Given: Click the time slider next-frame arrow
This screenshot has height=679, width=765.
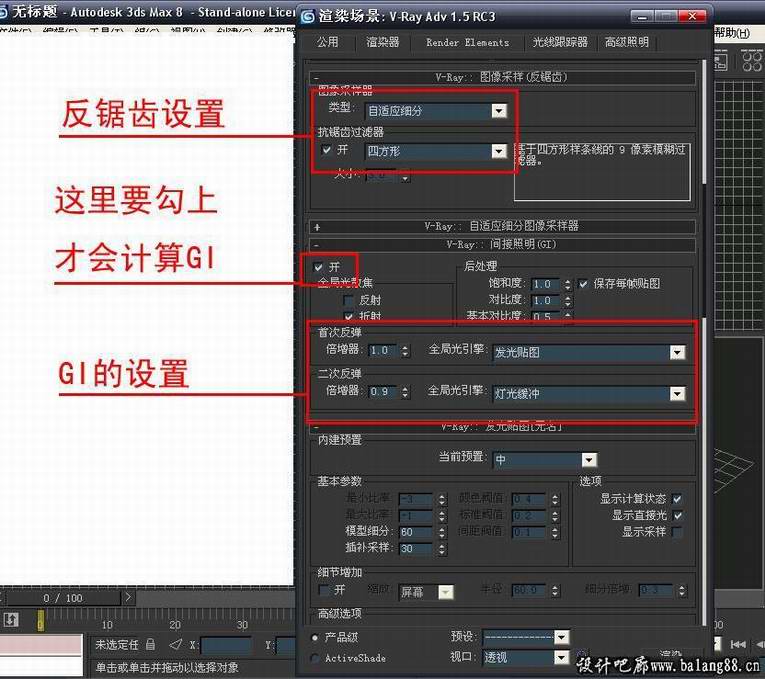Looking at the screenshot, I should [x=128, y=597].
